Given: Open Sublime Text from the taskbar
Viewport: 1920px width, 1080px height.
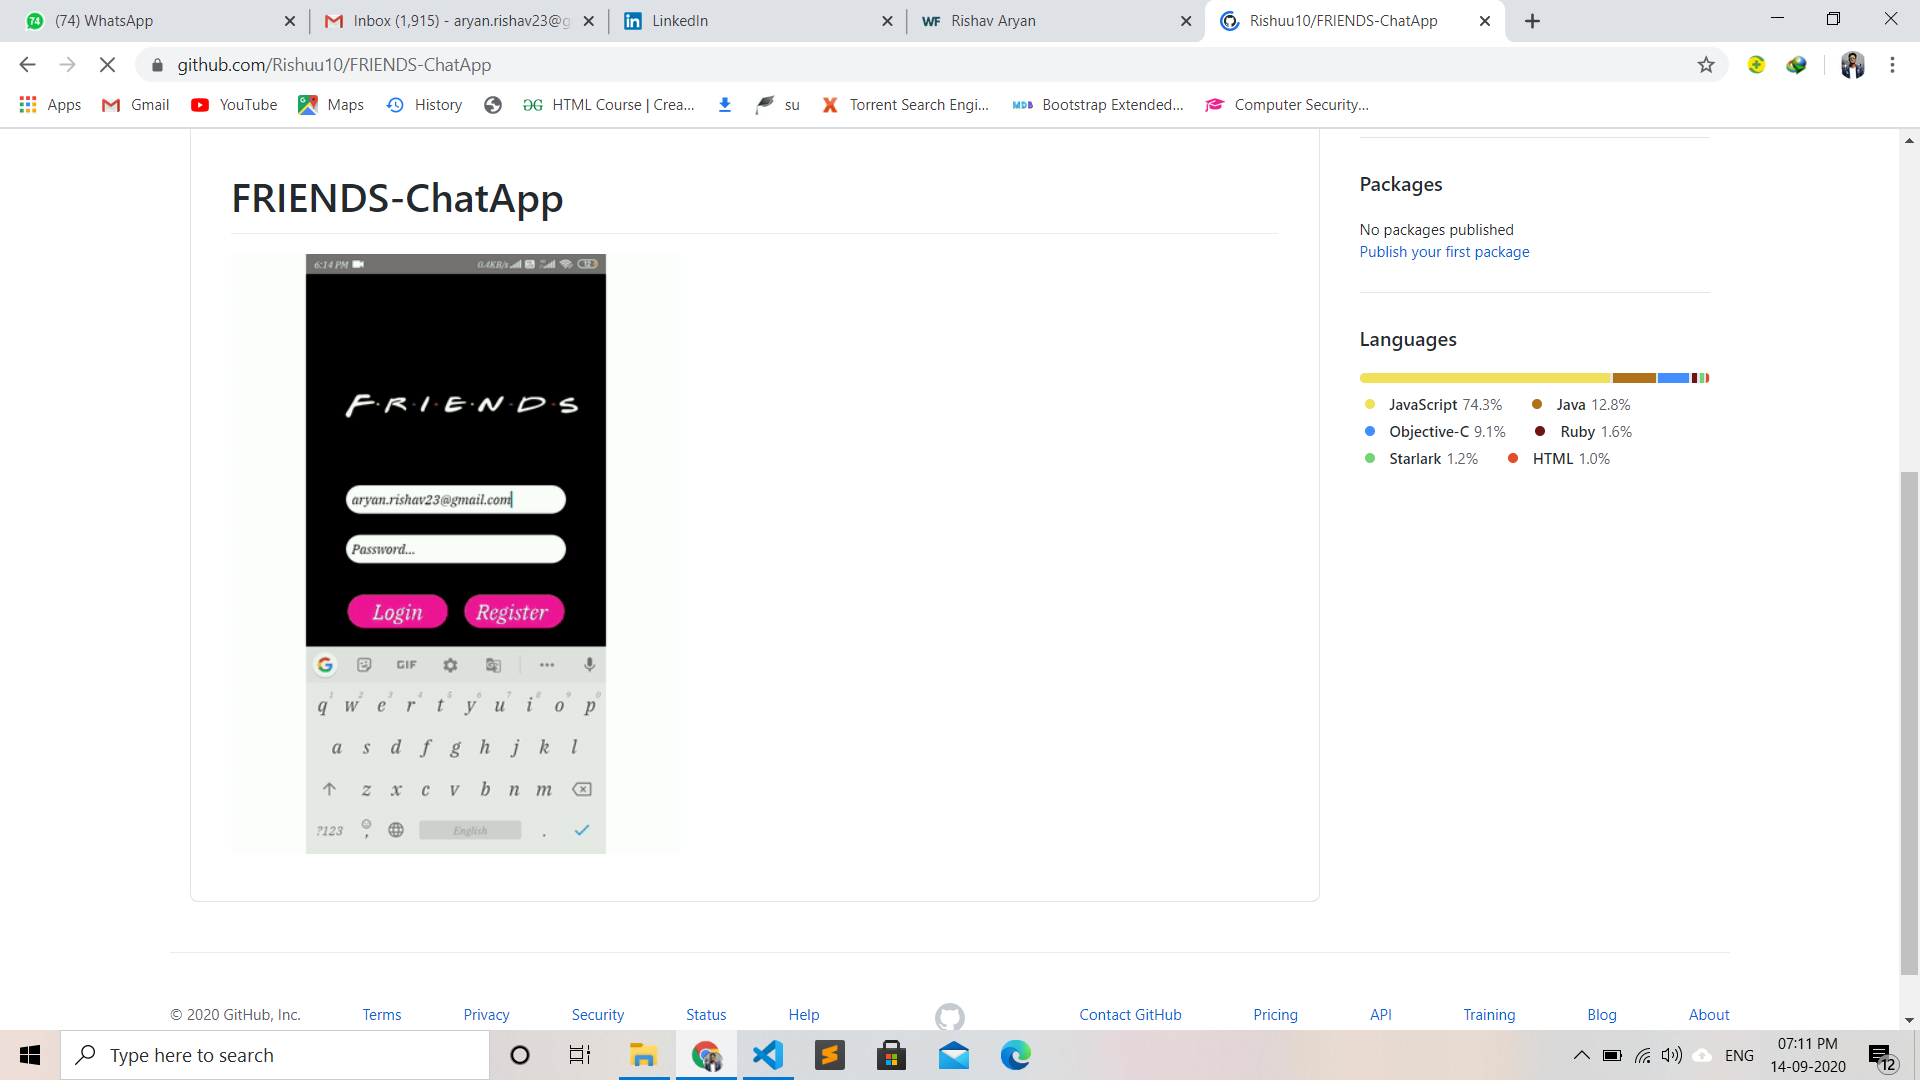Looking at the screenshot, I should (x=830, y=1055).
